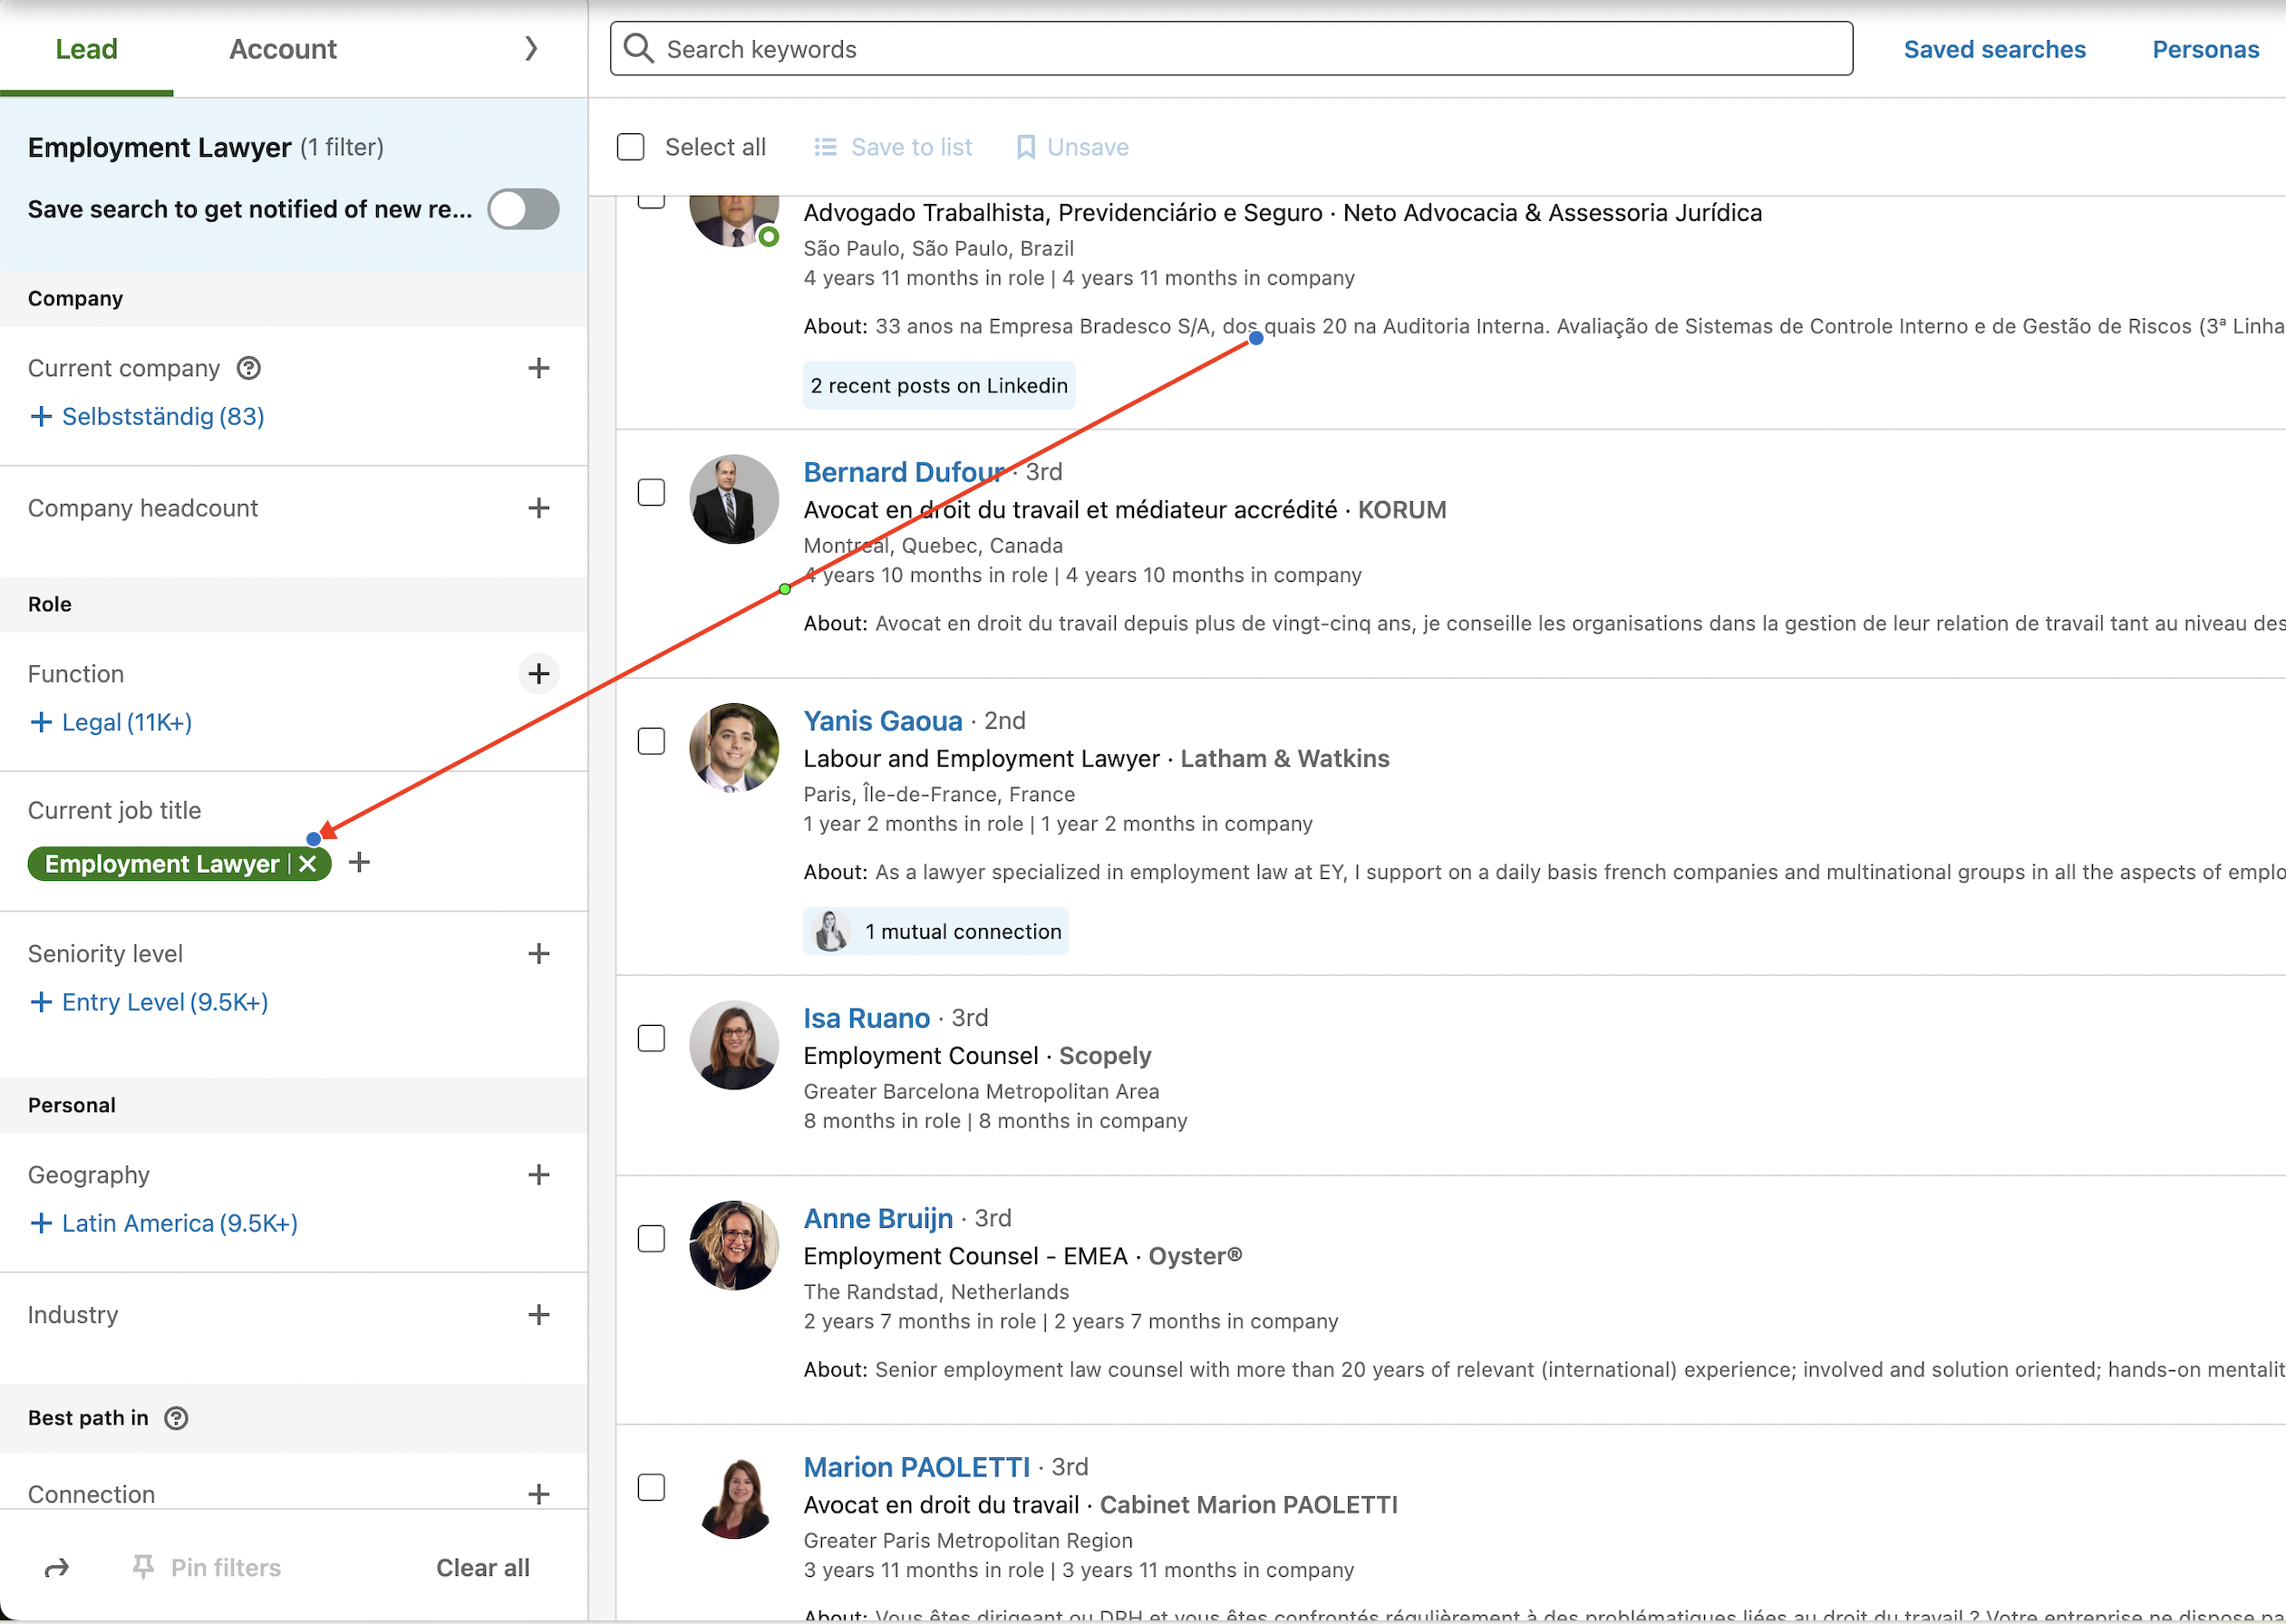The width and height of the screenshot is (2286, 1624).
Task: Select the checkbox next to Yanis Gaoua
Action: coord(650,741)
